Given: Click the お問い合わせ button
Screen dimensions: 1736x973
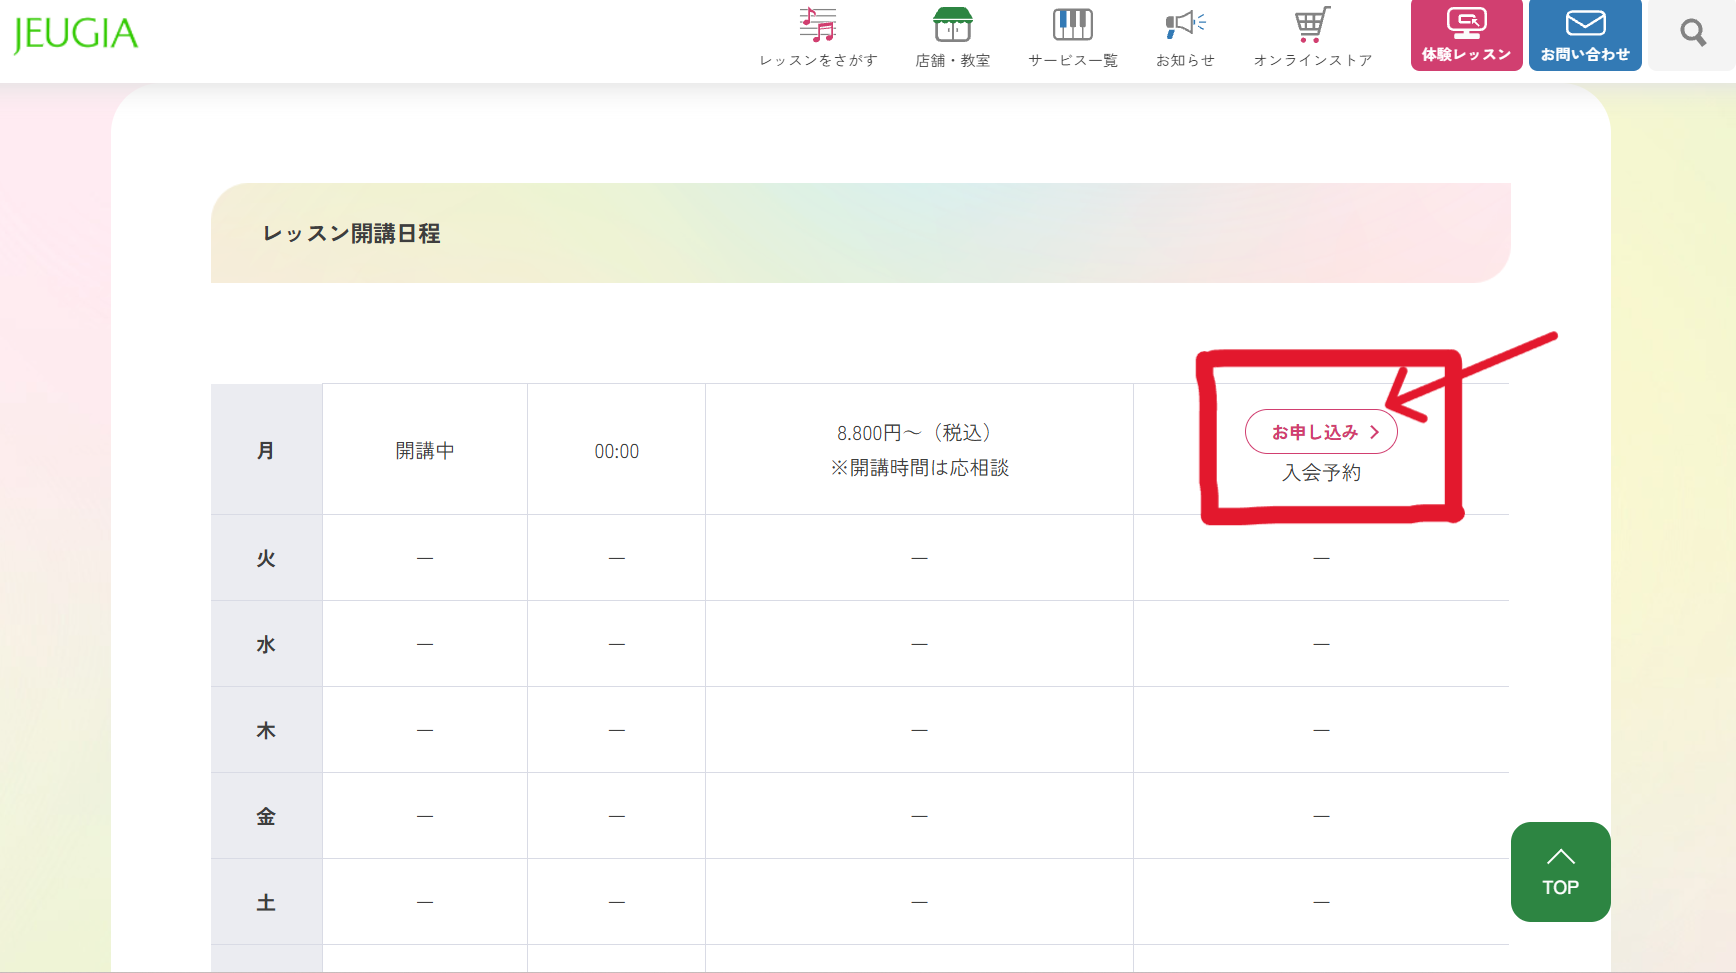Looking at the screenshot, I should pyautogui.click(x=1585, y=35).
